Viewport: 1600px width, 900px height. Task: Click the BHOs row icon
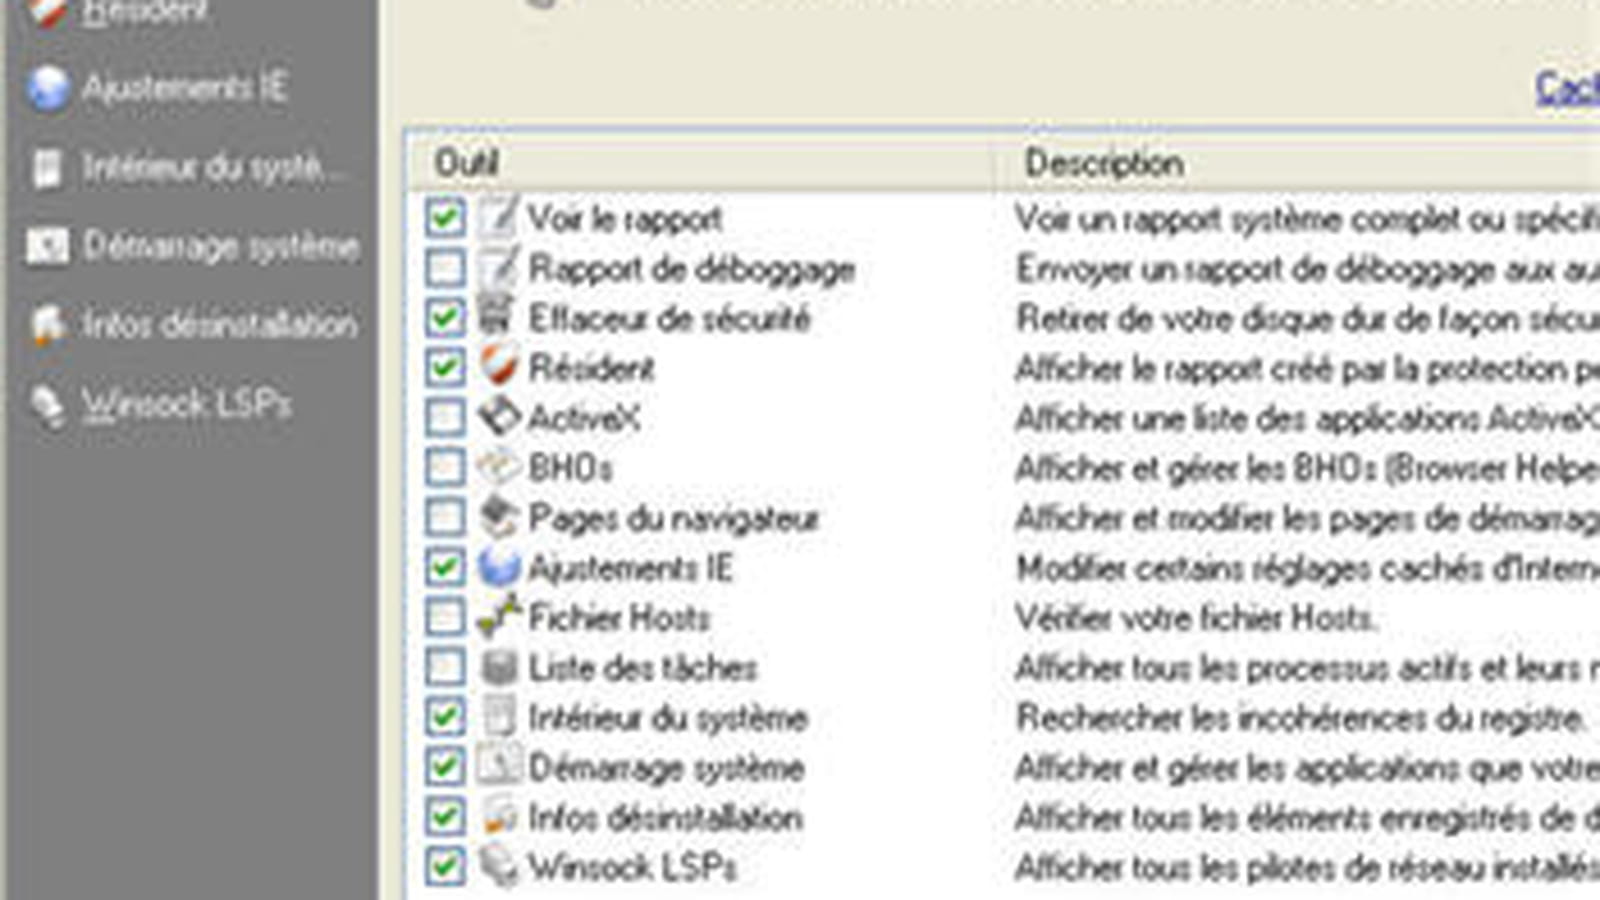[499, 467]
